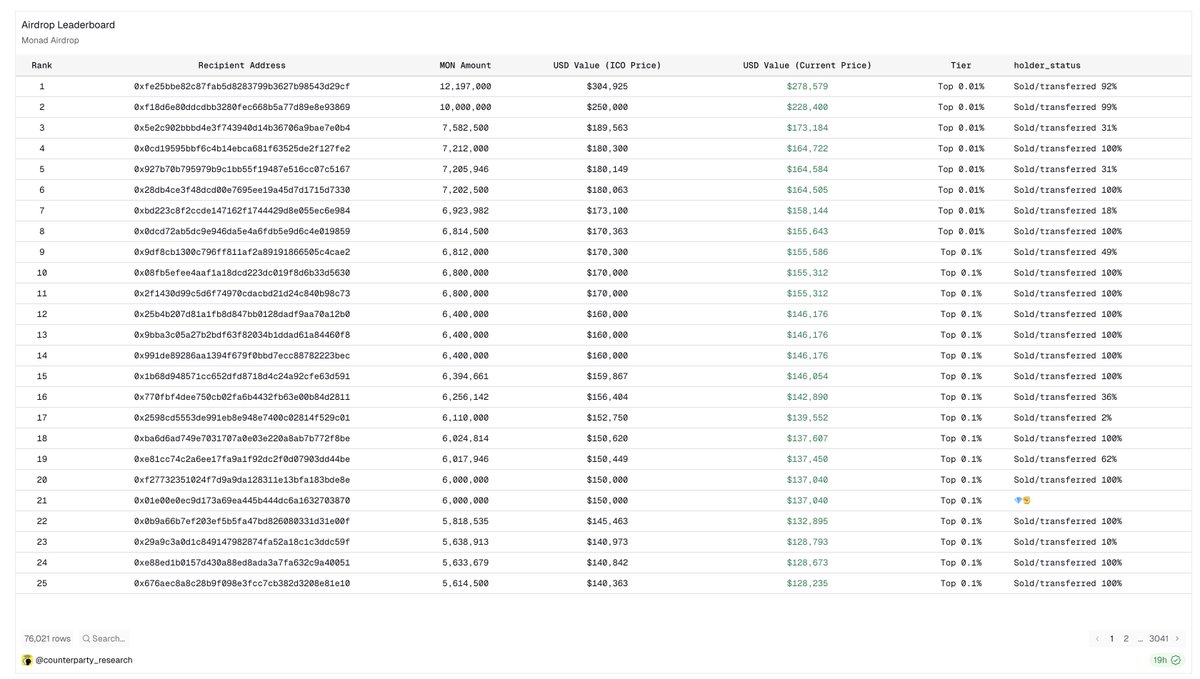Click Sold/transferred 99% status
The image size is (1200, 679).
1065,107
